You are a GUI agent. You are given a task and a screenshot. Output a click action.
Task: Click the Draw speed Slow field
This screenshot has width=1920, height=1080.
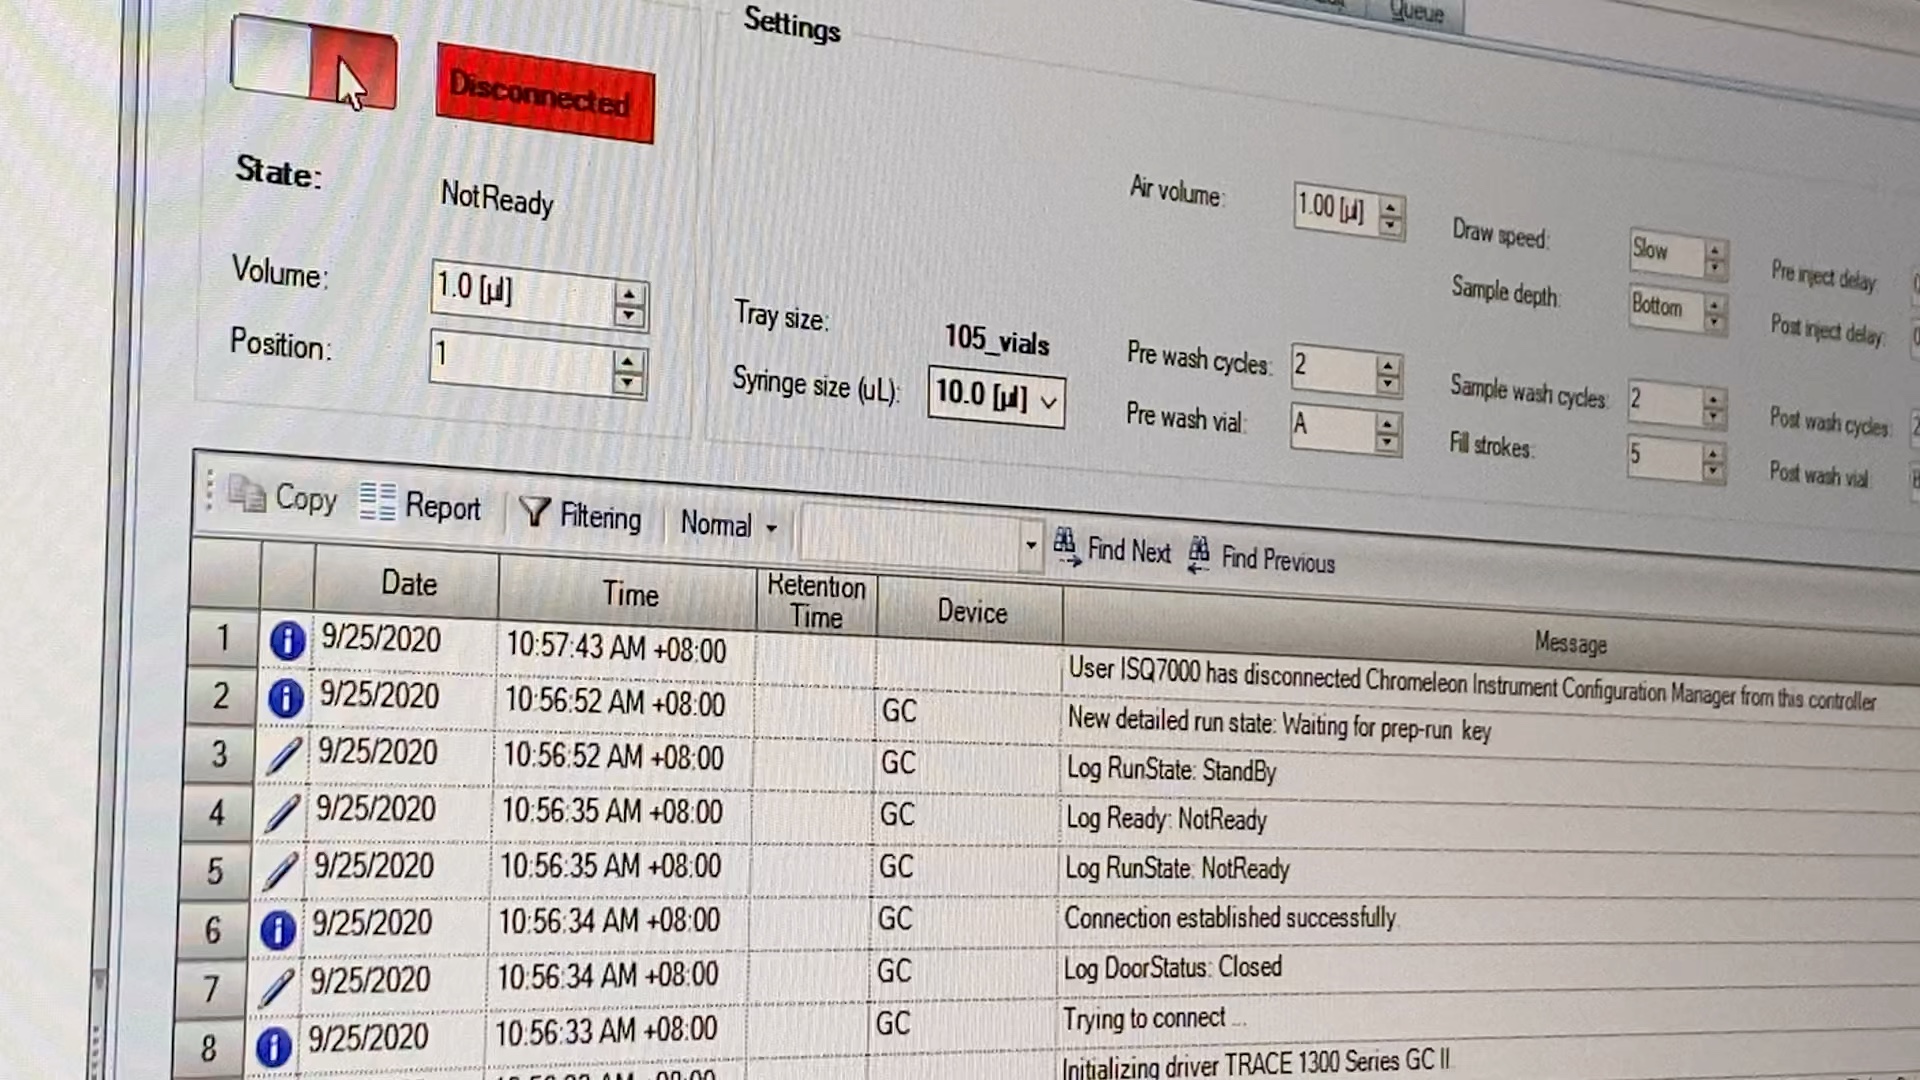coord(1665,250)
